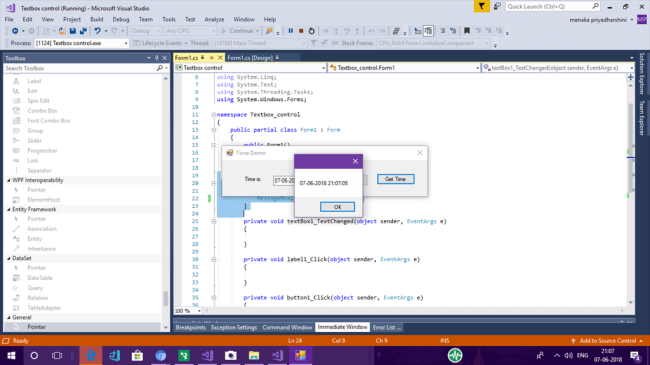The width and height of the screenshot is (650, 365).
Task: Click the yellow notifications filter flag icon
Action: [481, 6]
